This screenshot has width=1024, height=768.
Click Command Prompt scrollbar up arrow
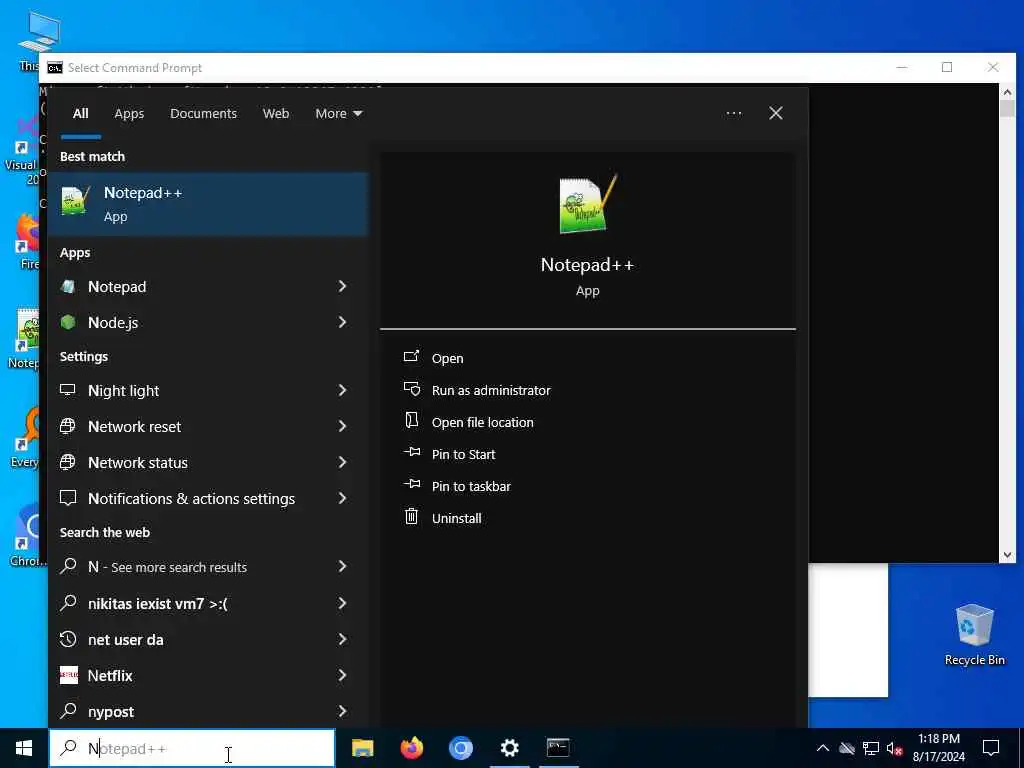pyautogui.click(x=1007, y=91)
